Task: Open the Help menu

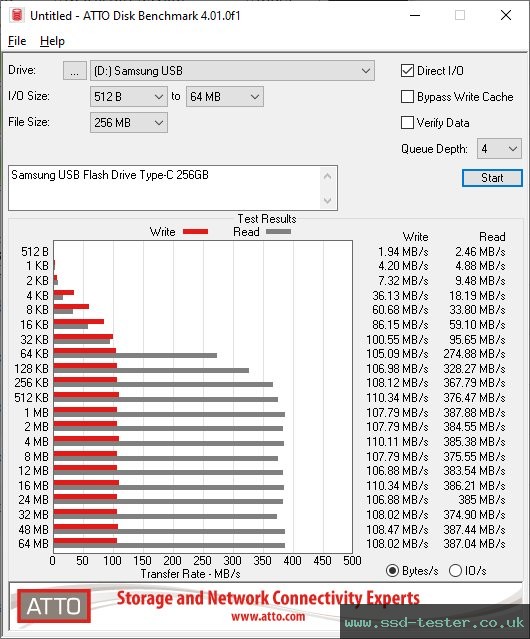Action: (x=52, y=41)
